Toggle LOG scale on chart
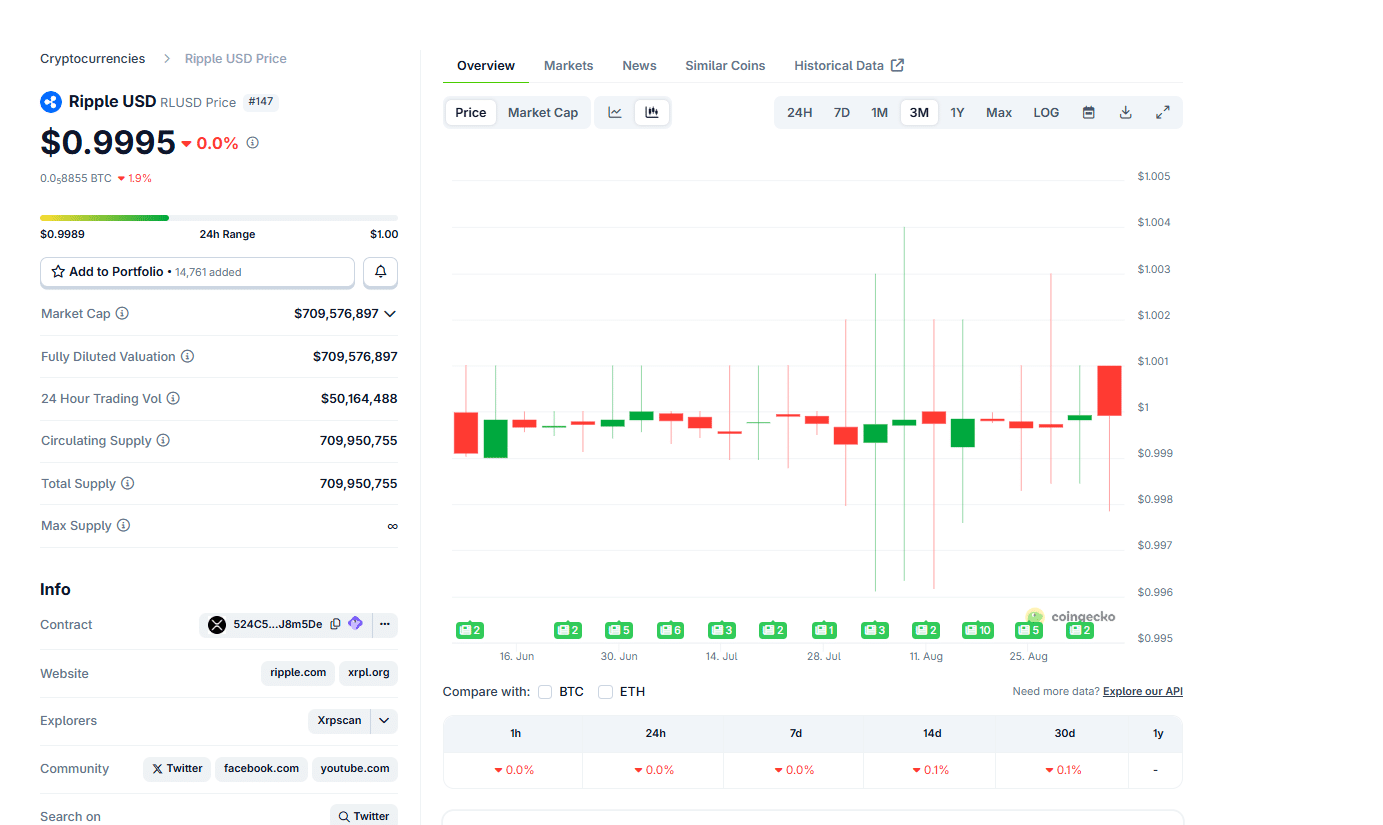This screenshot has height=825, width=1383. pyautogui.click(x=1046, y=113)
